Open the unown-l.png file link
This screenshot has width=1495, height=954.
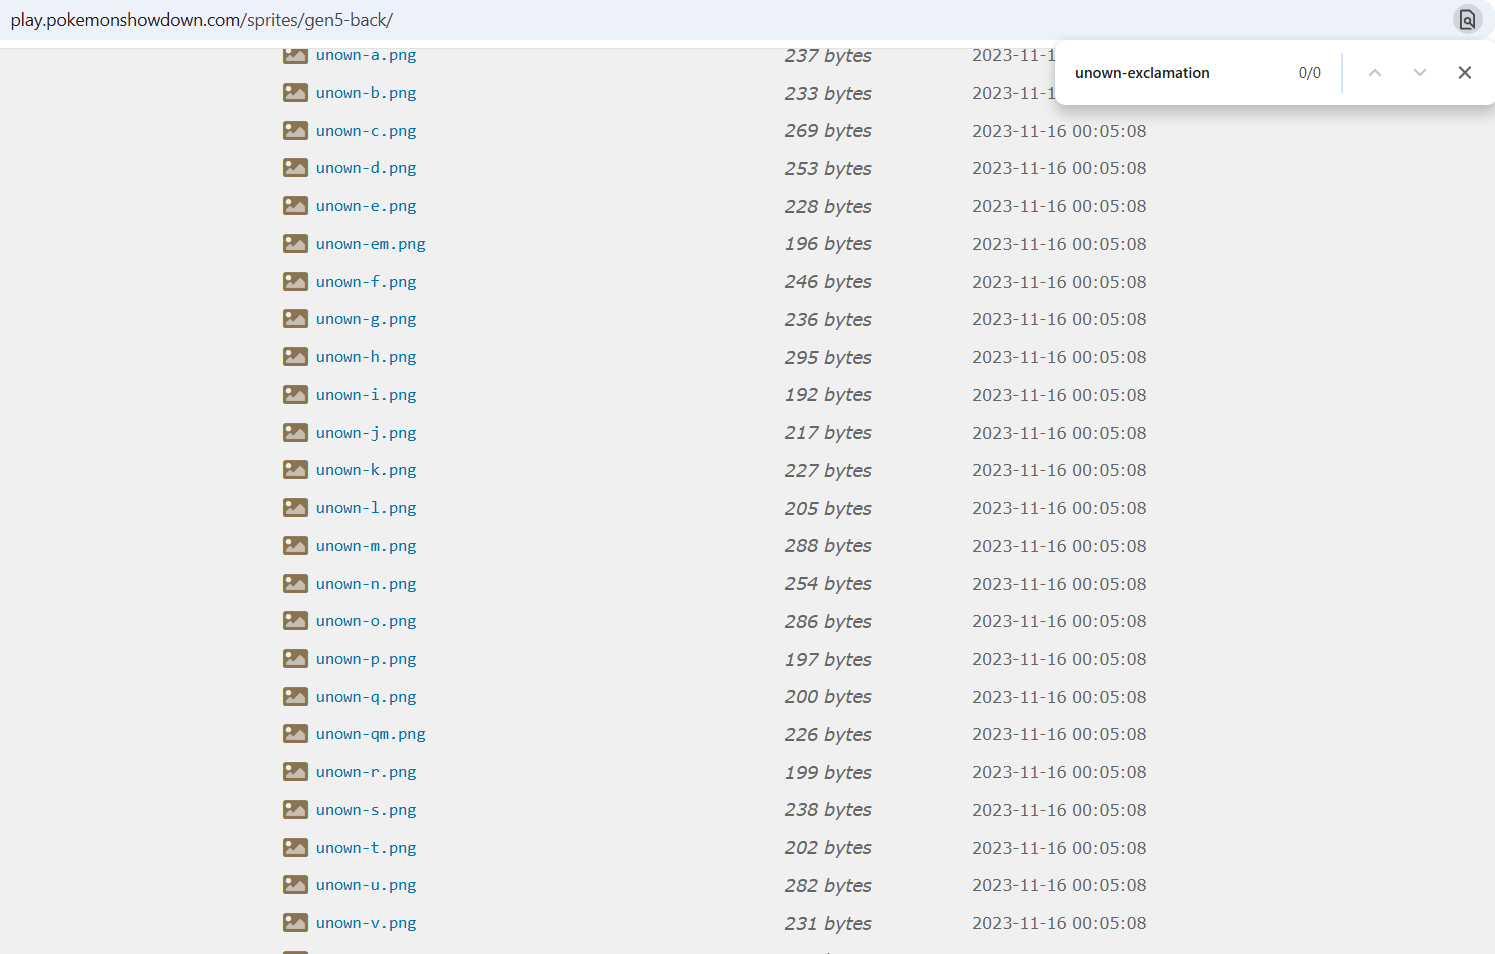pyautogui.click(x=366, y=508)
